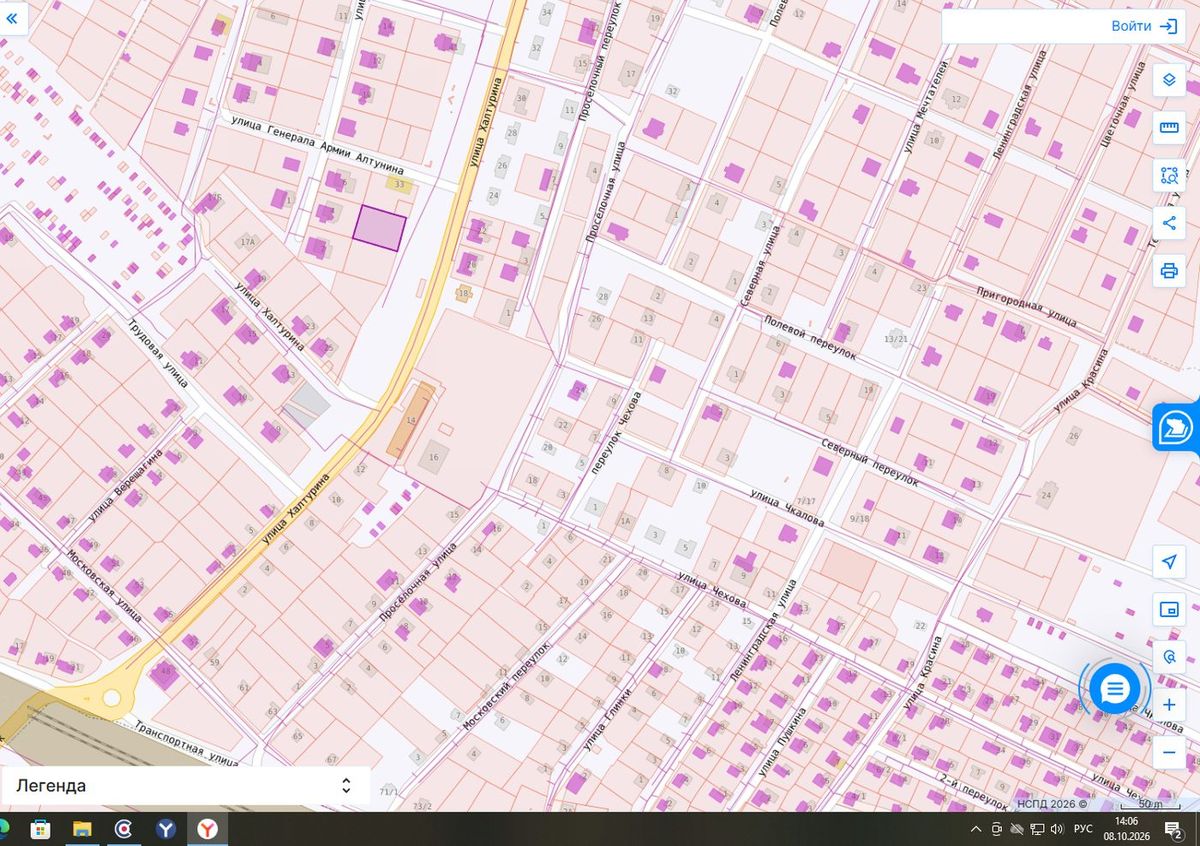Open File Explorer from the taskbar
Viewport: 1200px width, 846px height.
click(x=82, y=829)
